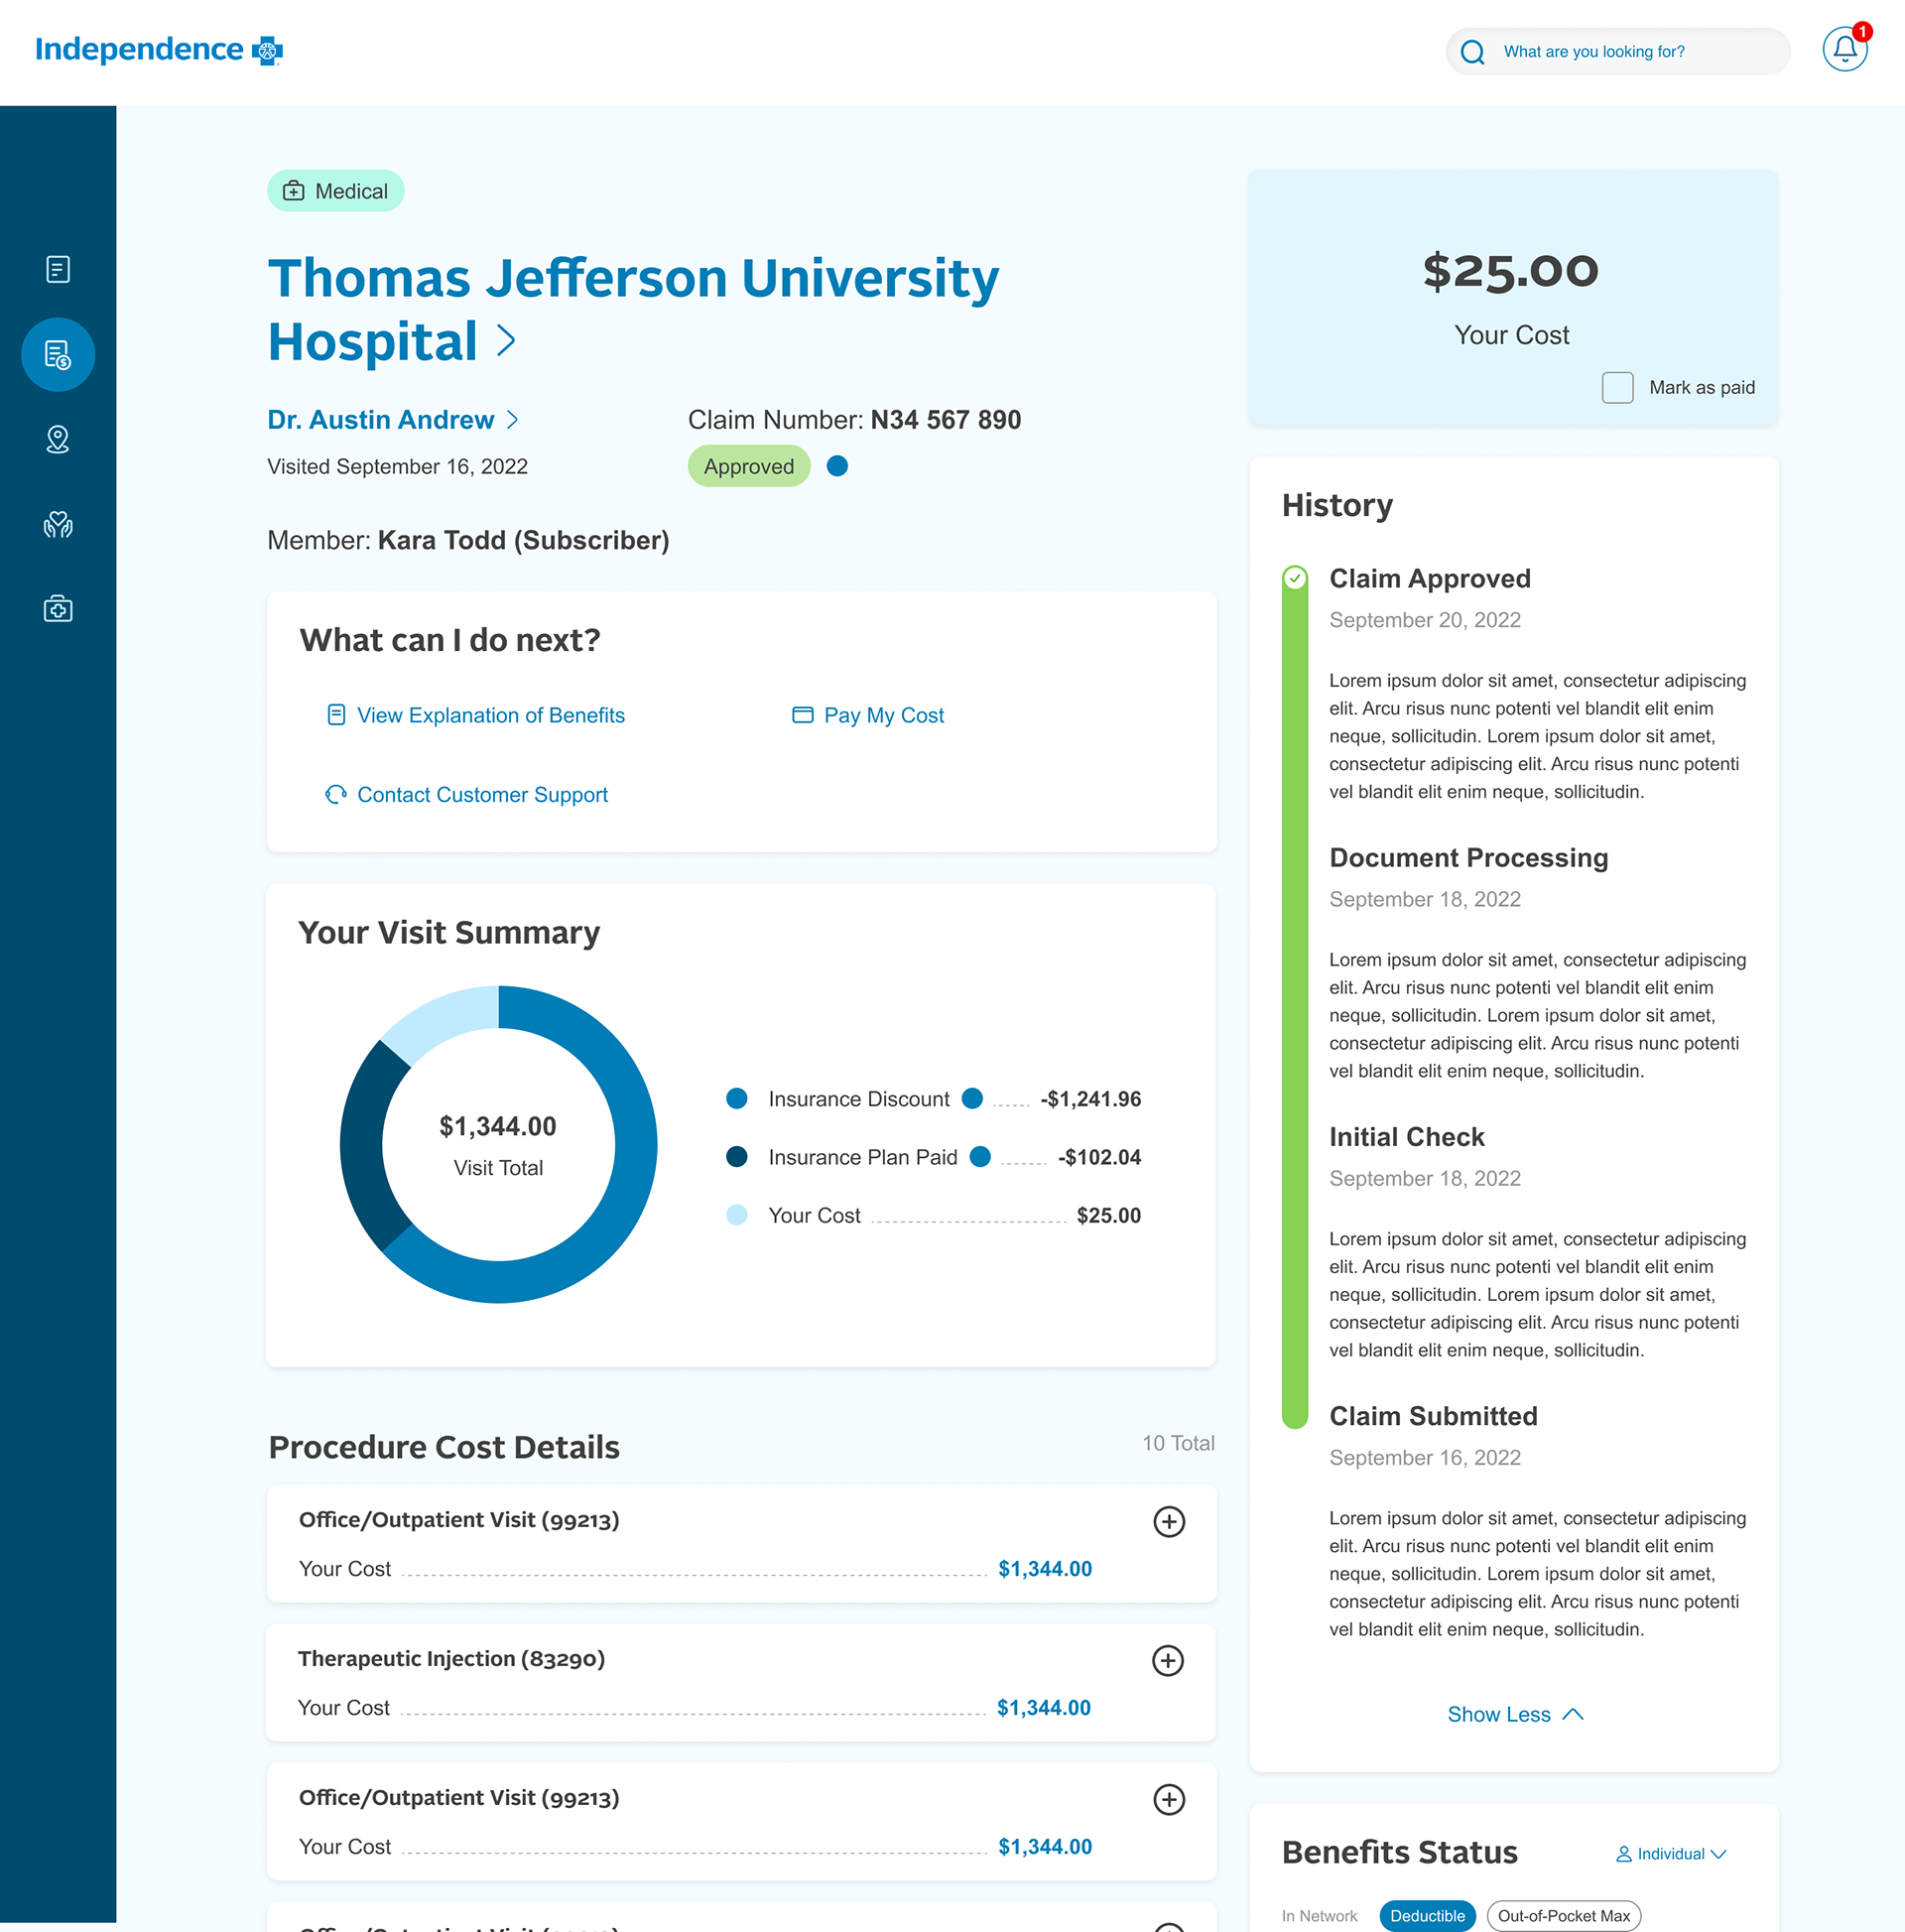This screenshot has height=1932, width=1905.
Task: Click the medical bag icon in Medical tag
Action: pyautogui.click(x=293, y=190)
